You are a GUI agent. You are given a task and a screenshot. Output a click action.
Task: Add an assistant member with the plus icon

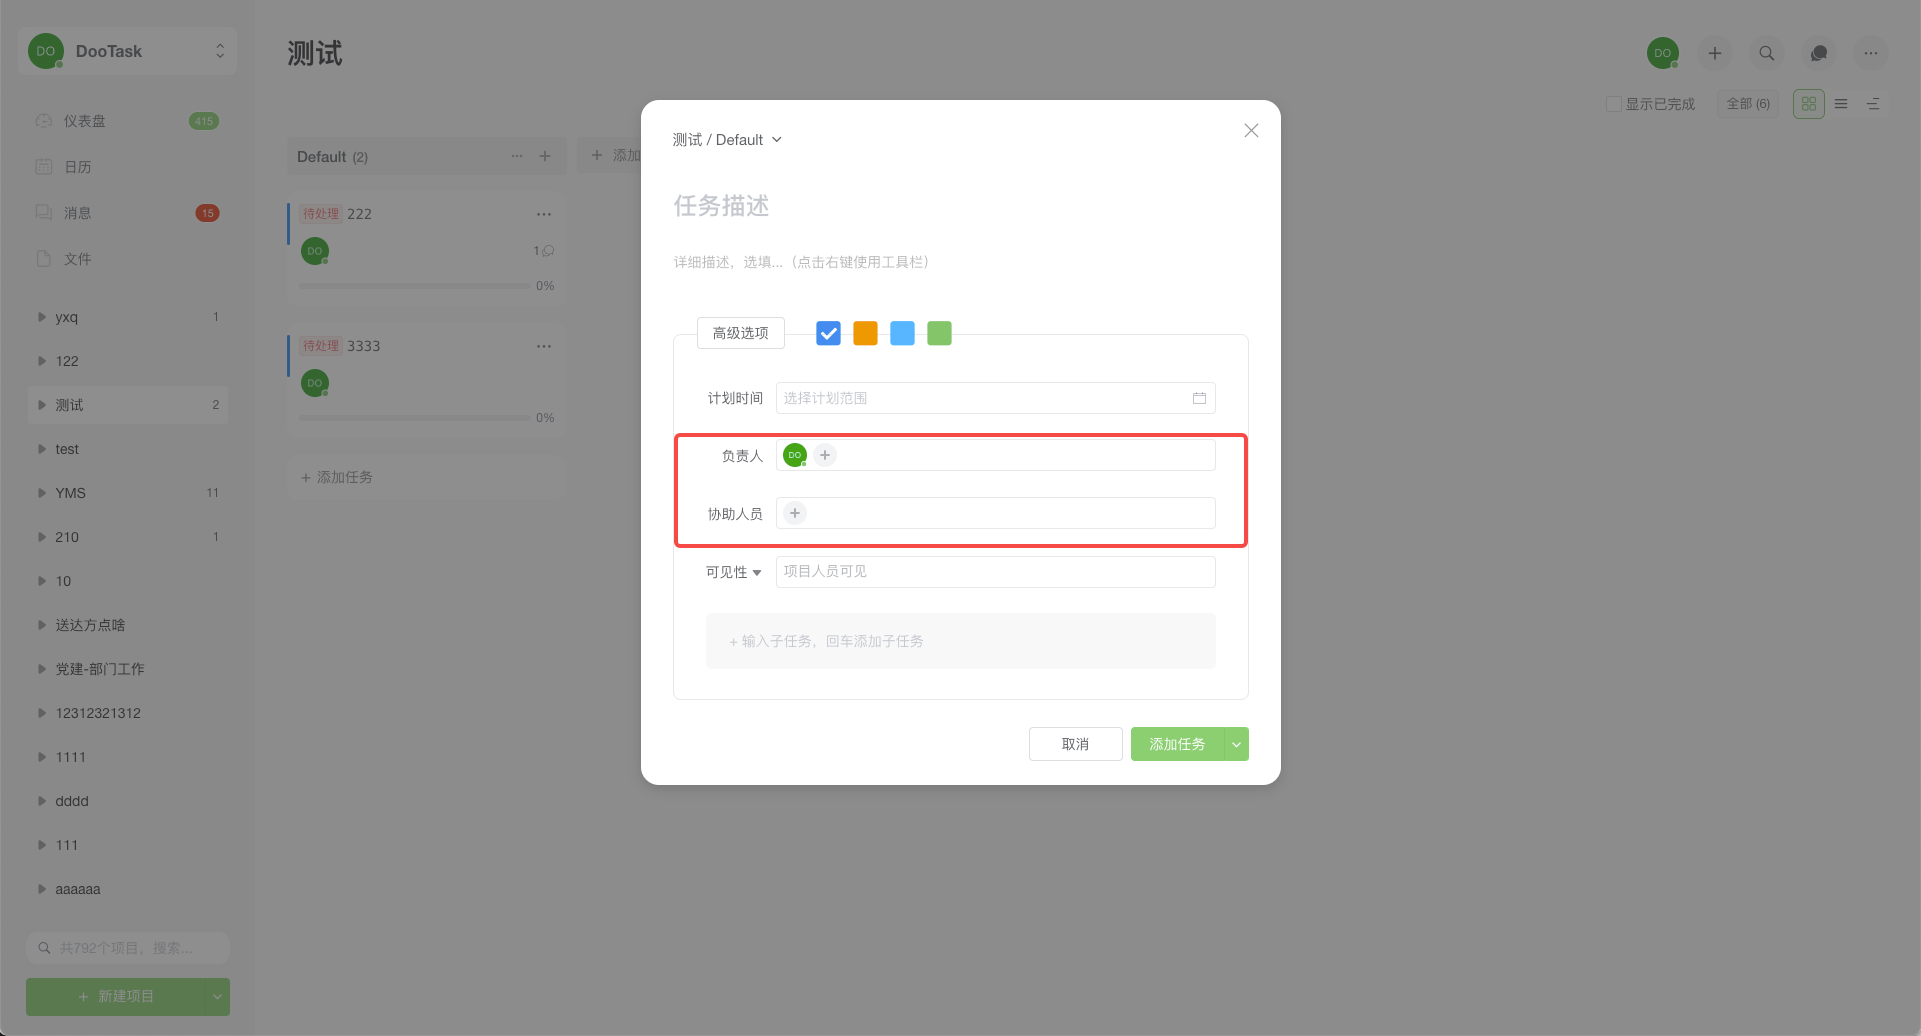pyautogui.click(x=795, y=513)
